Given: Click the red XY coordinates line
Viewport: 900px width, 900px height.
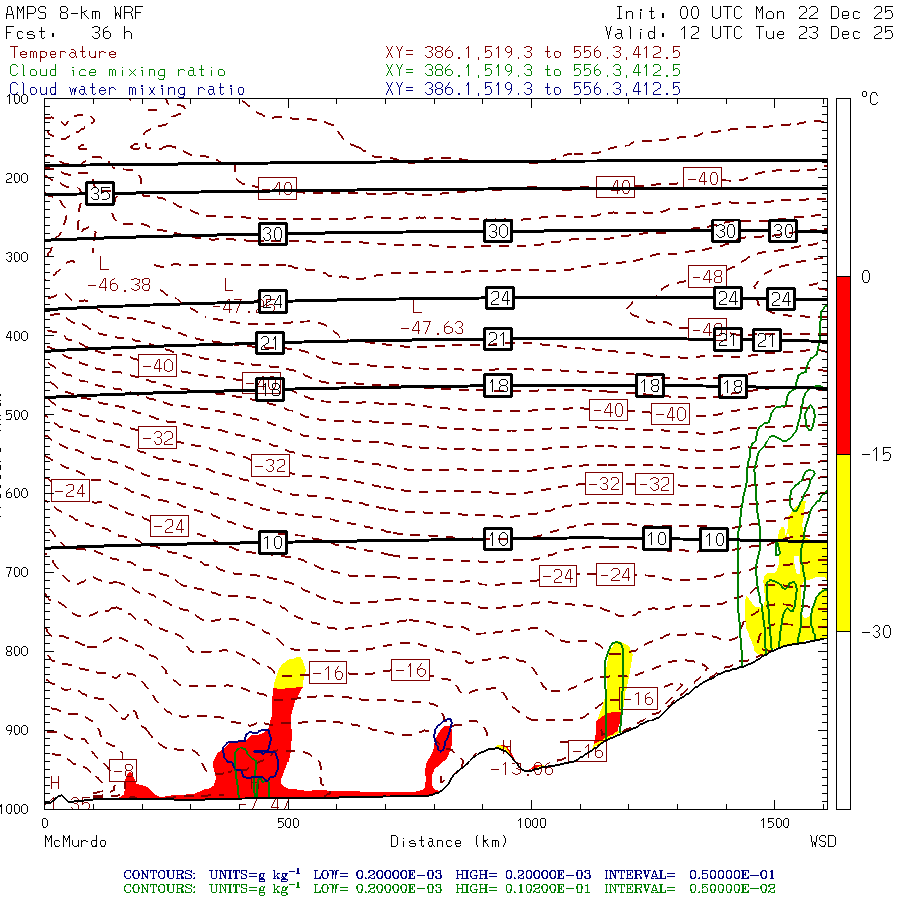Looking at the screenshot, I should [x=533, y=53].
